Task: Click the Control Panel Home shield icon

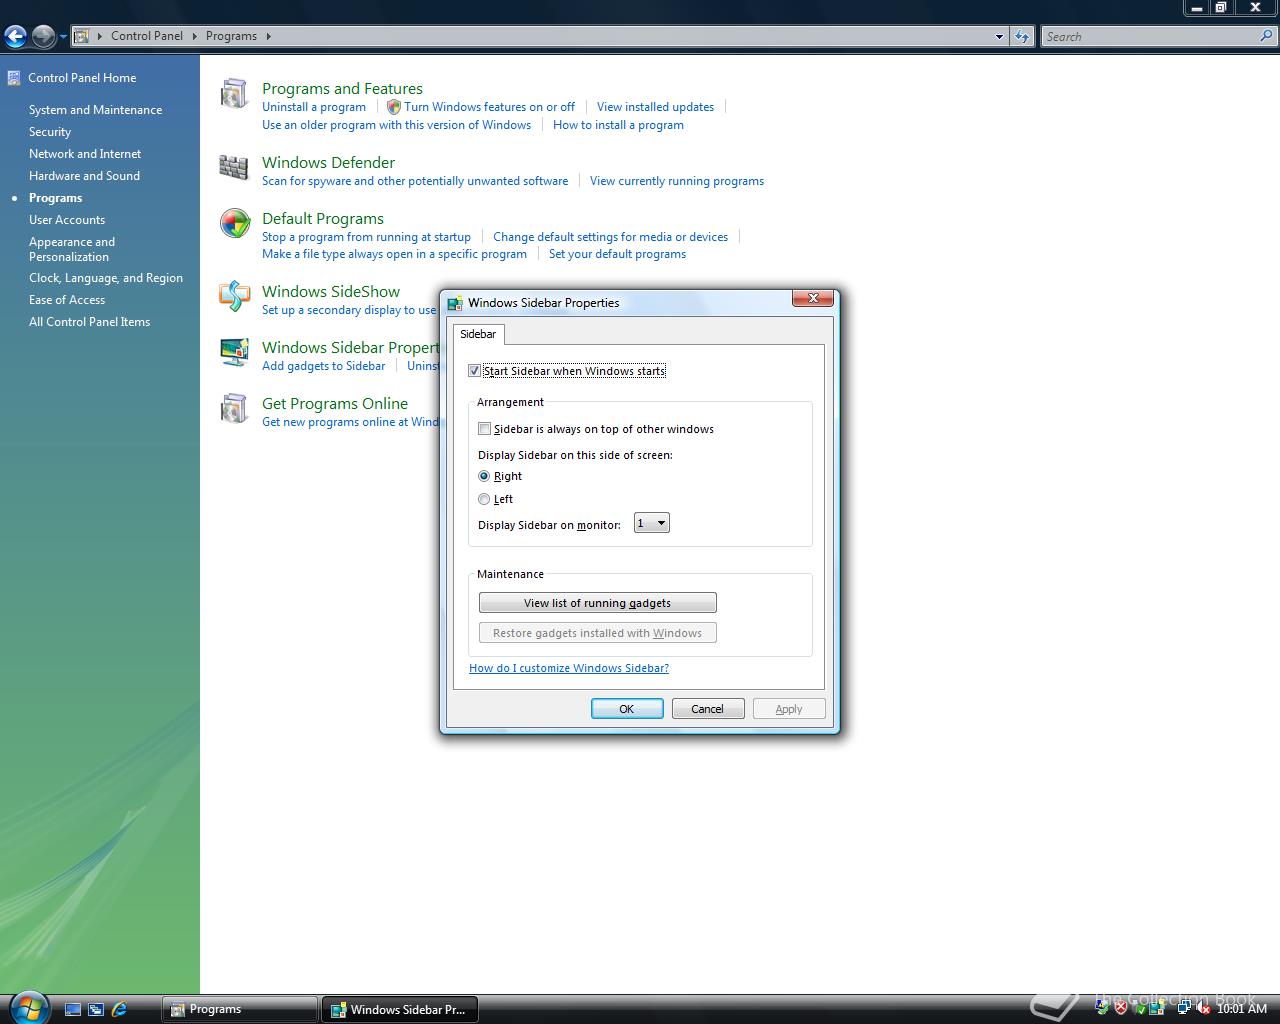Action: pos(14,77)
